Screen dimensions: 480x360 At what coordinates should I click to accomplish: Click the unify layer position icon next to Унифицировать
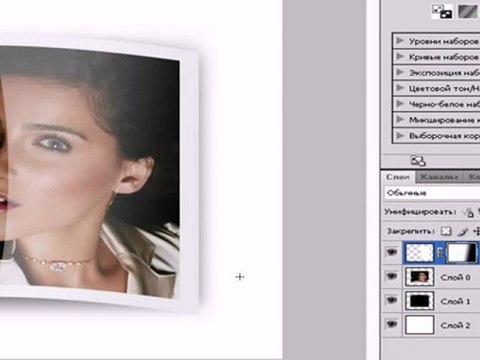coord(469,212)
